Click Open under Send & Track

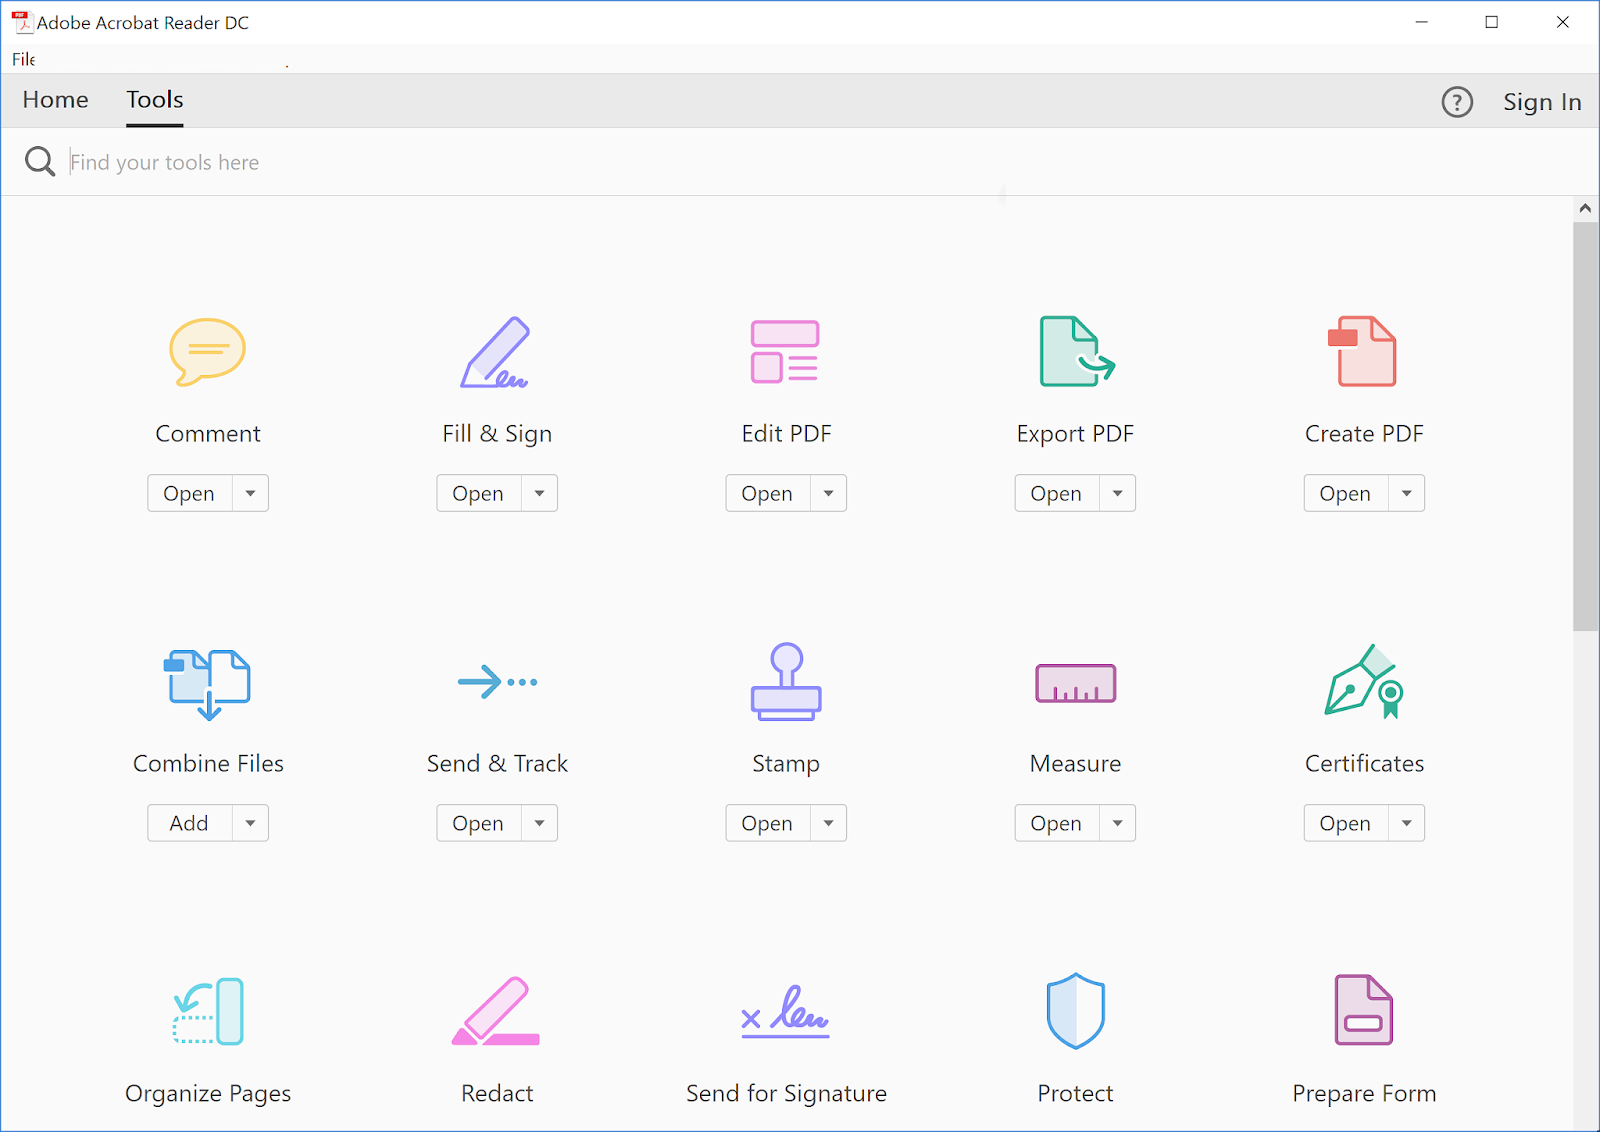479,823
